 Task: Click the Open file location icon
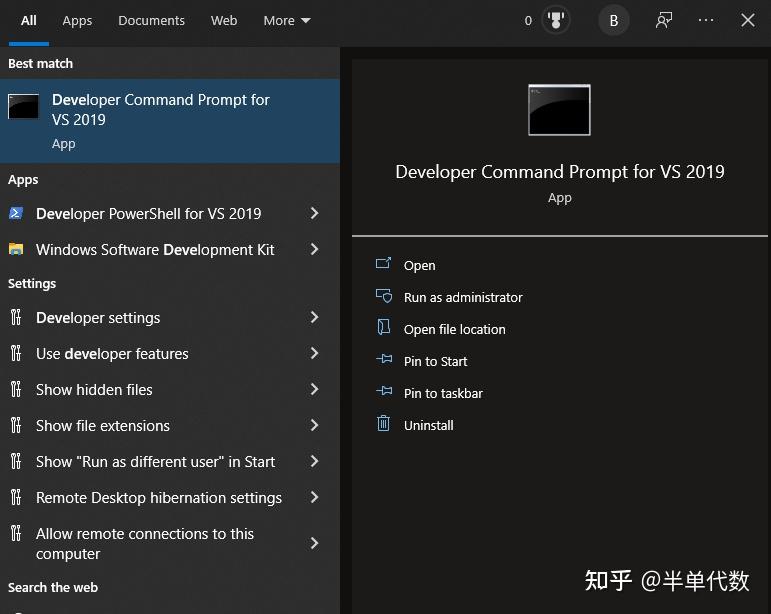tap(384, 327)
